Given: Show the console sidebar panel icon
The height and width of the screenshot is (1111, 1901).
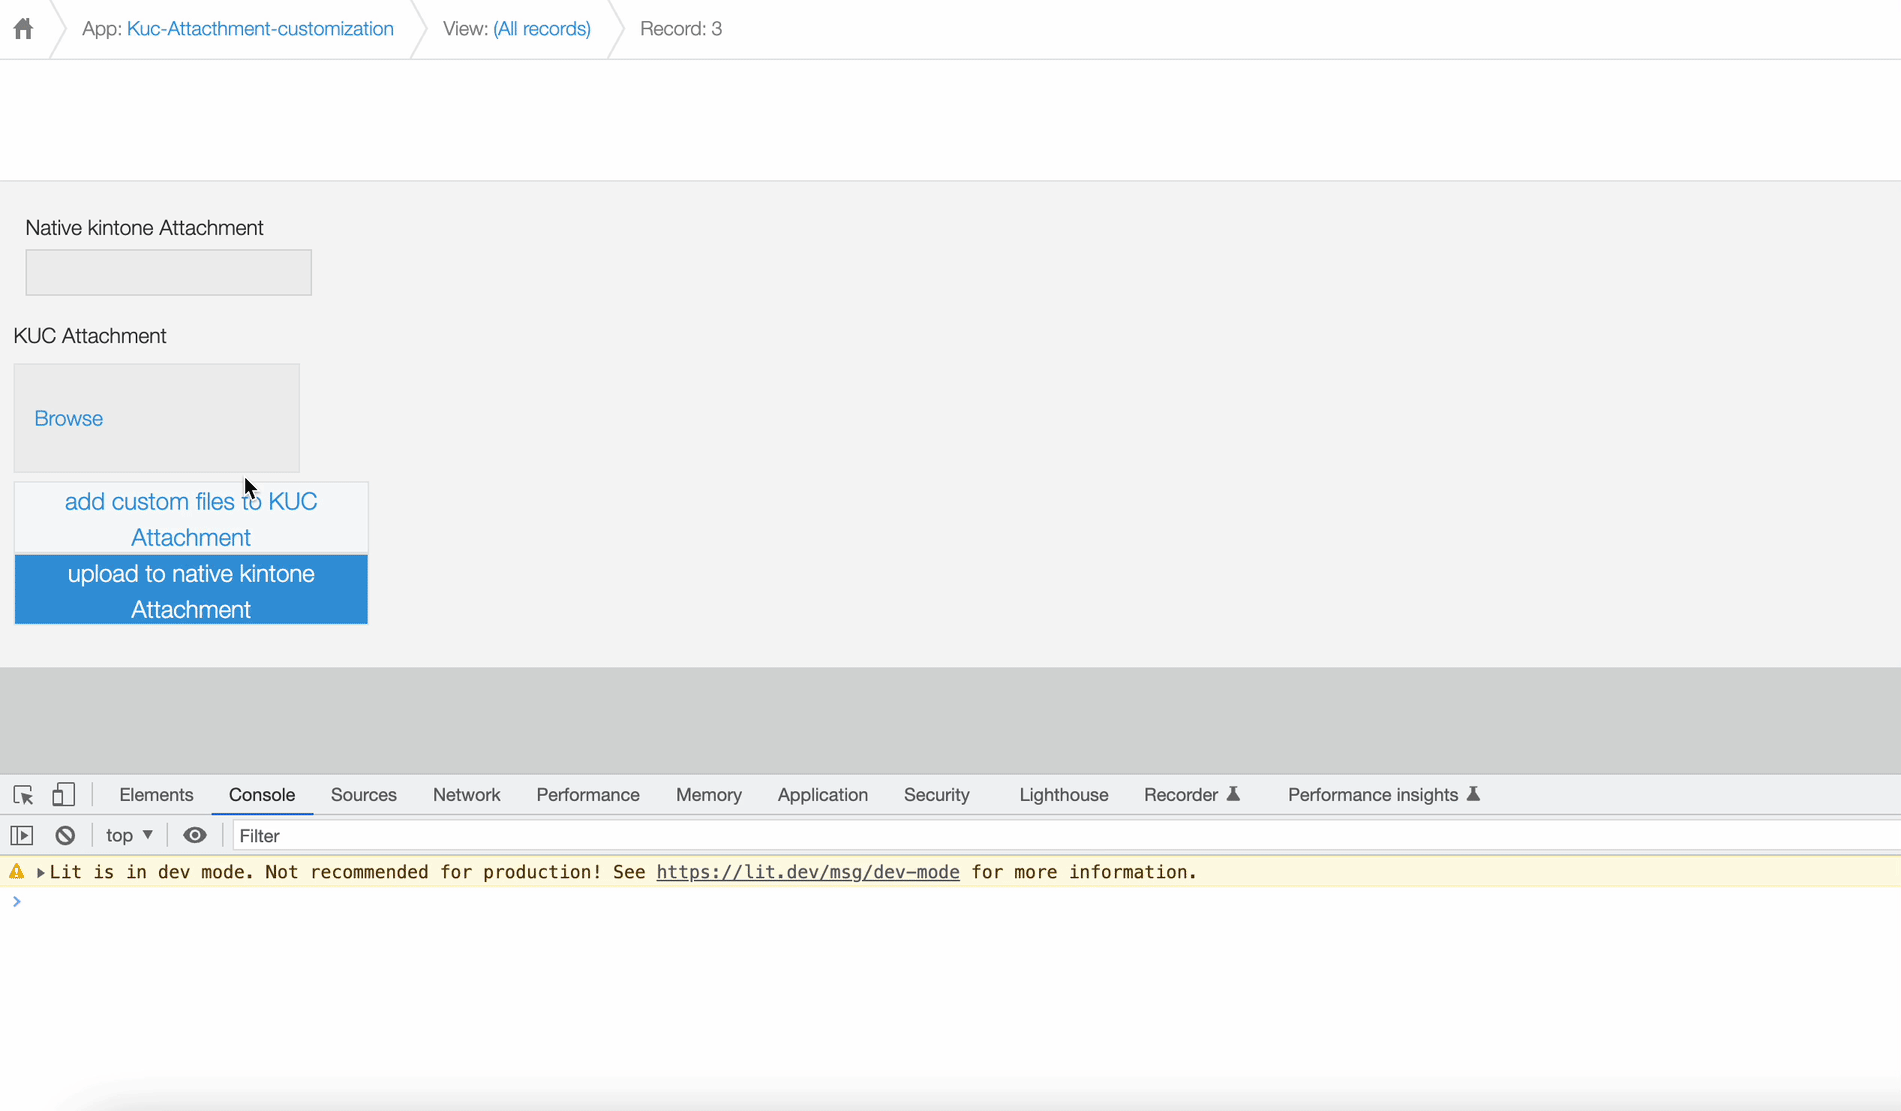Looking at the screenshot, I should [x=22, y=836].
